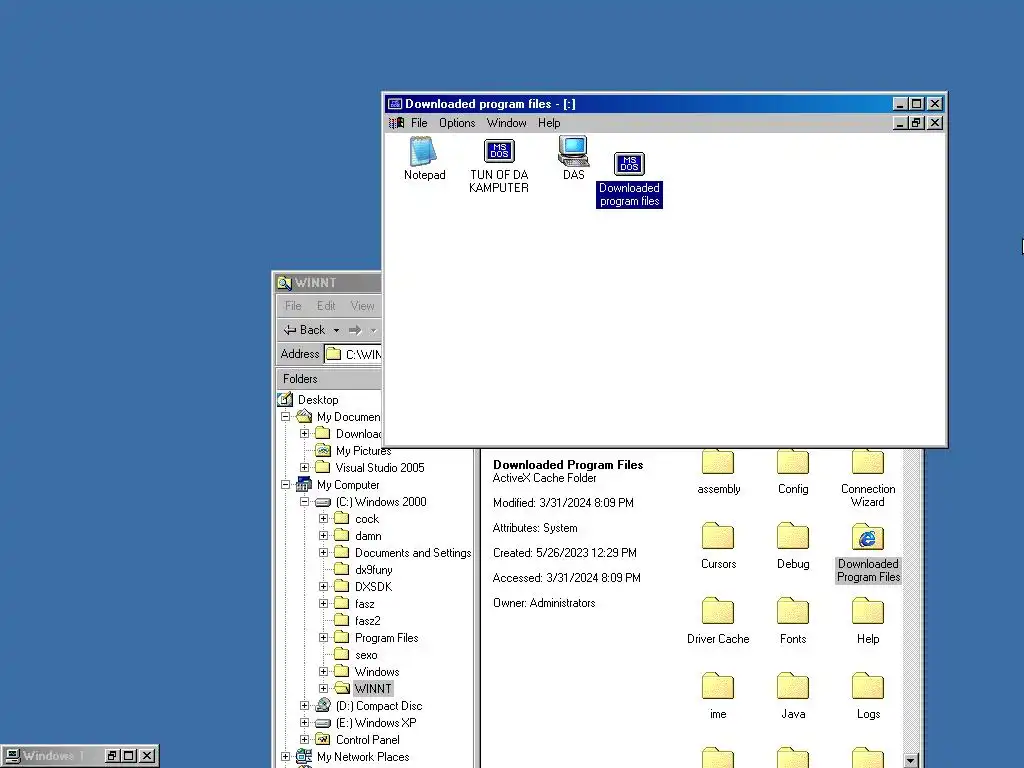Open the Window menu
Screen dimensions: 1024x768
(506, 123)
